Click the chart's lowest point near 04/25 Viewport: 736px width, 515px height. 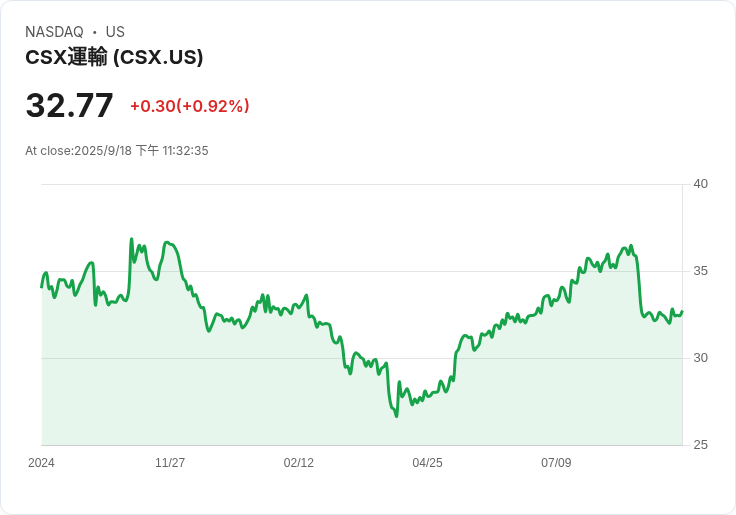tap(396, 415)
